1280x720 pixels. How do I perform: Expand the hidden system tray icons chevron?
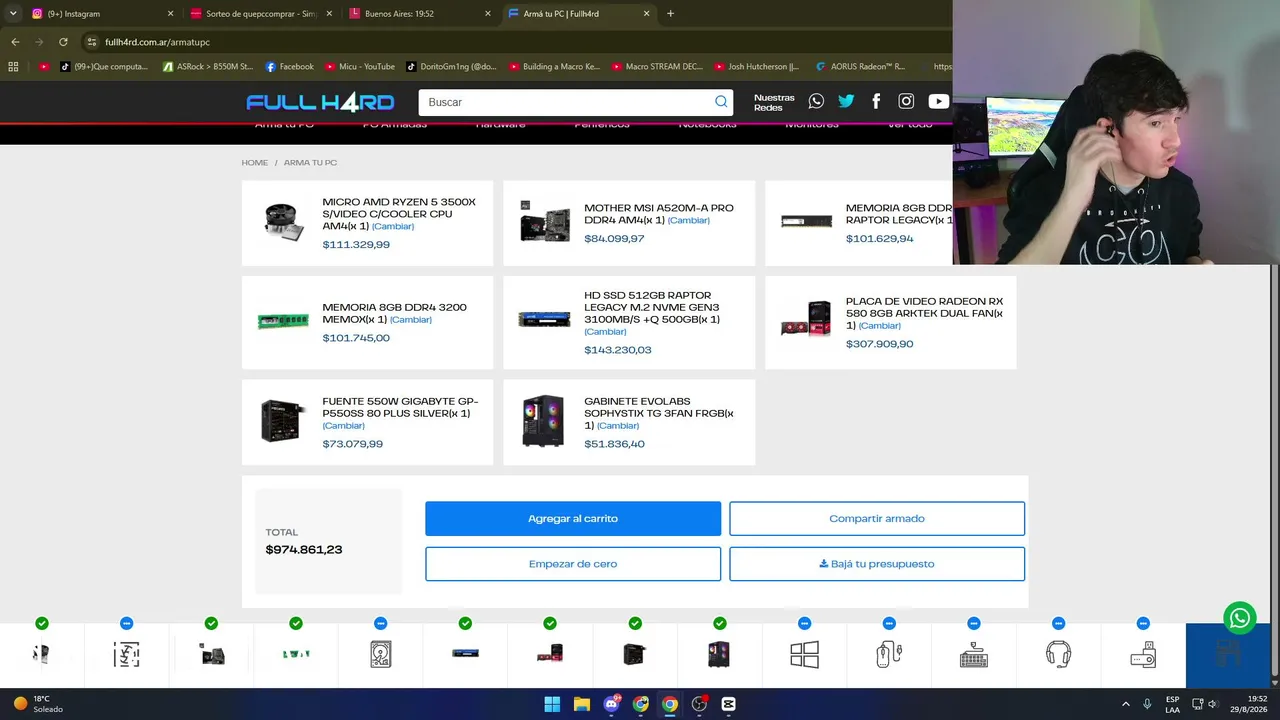(x=1126, y=704)
